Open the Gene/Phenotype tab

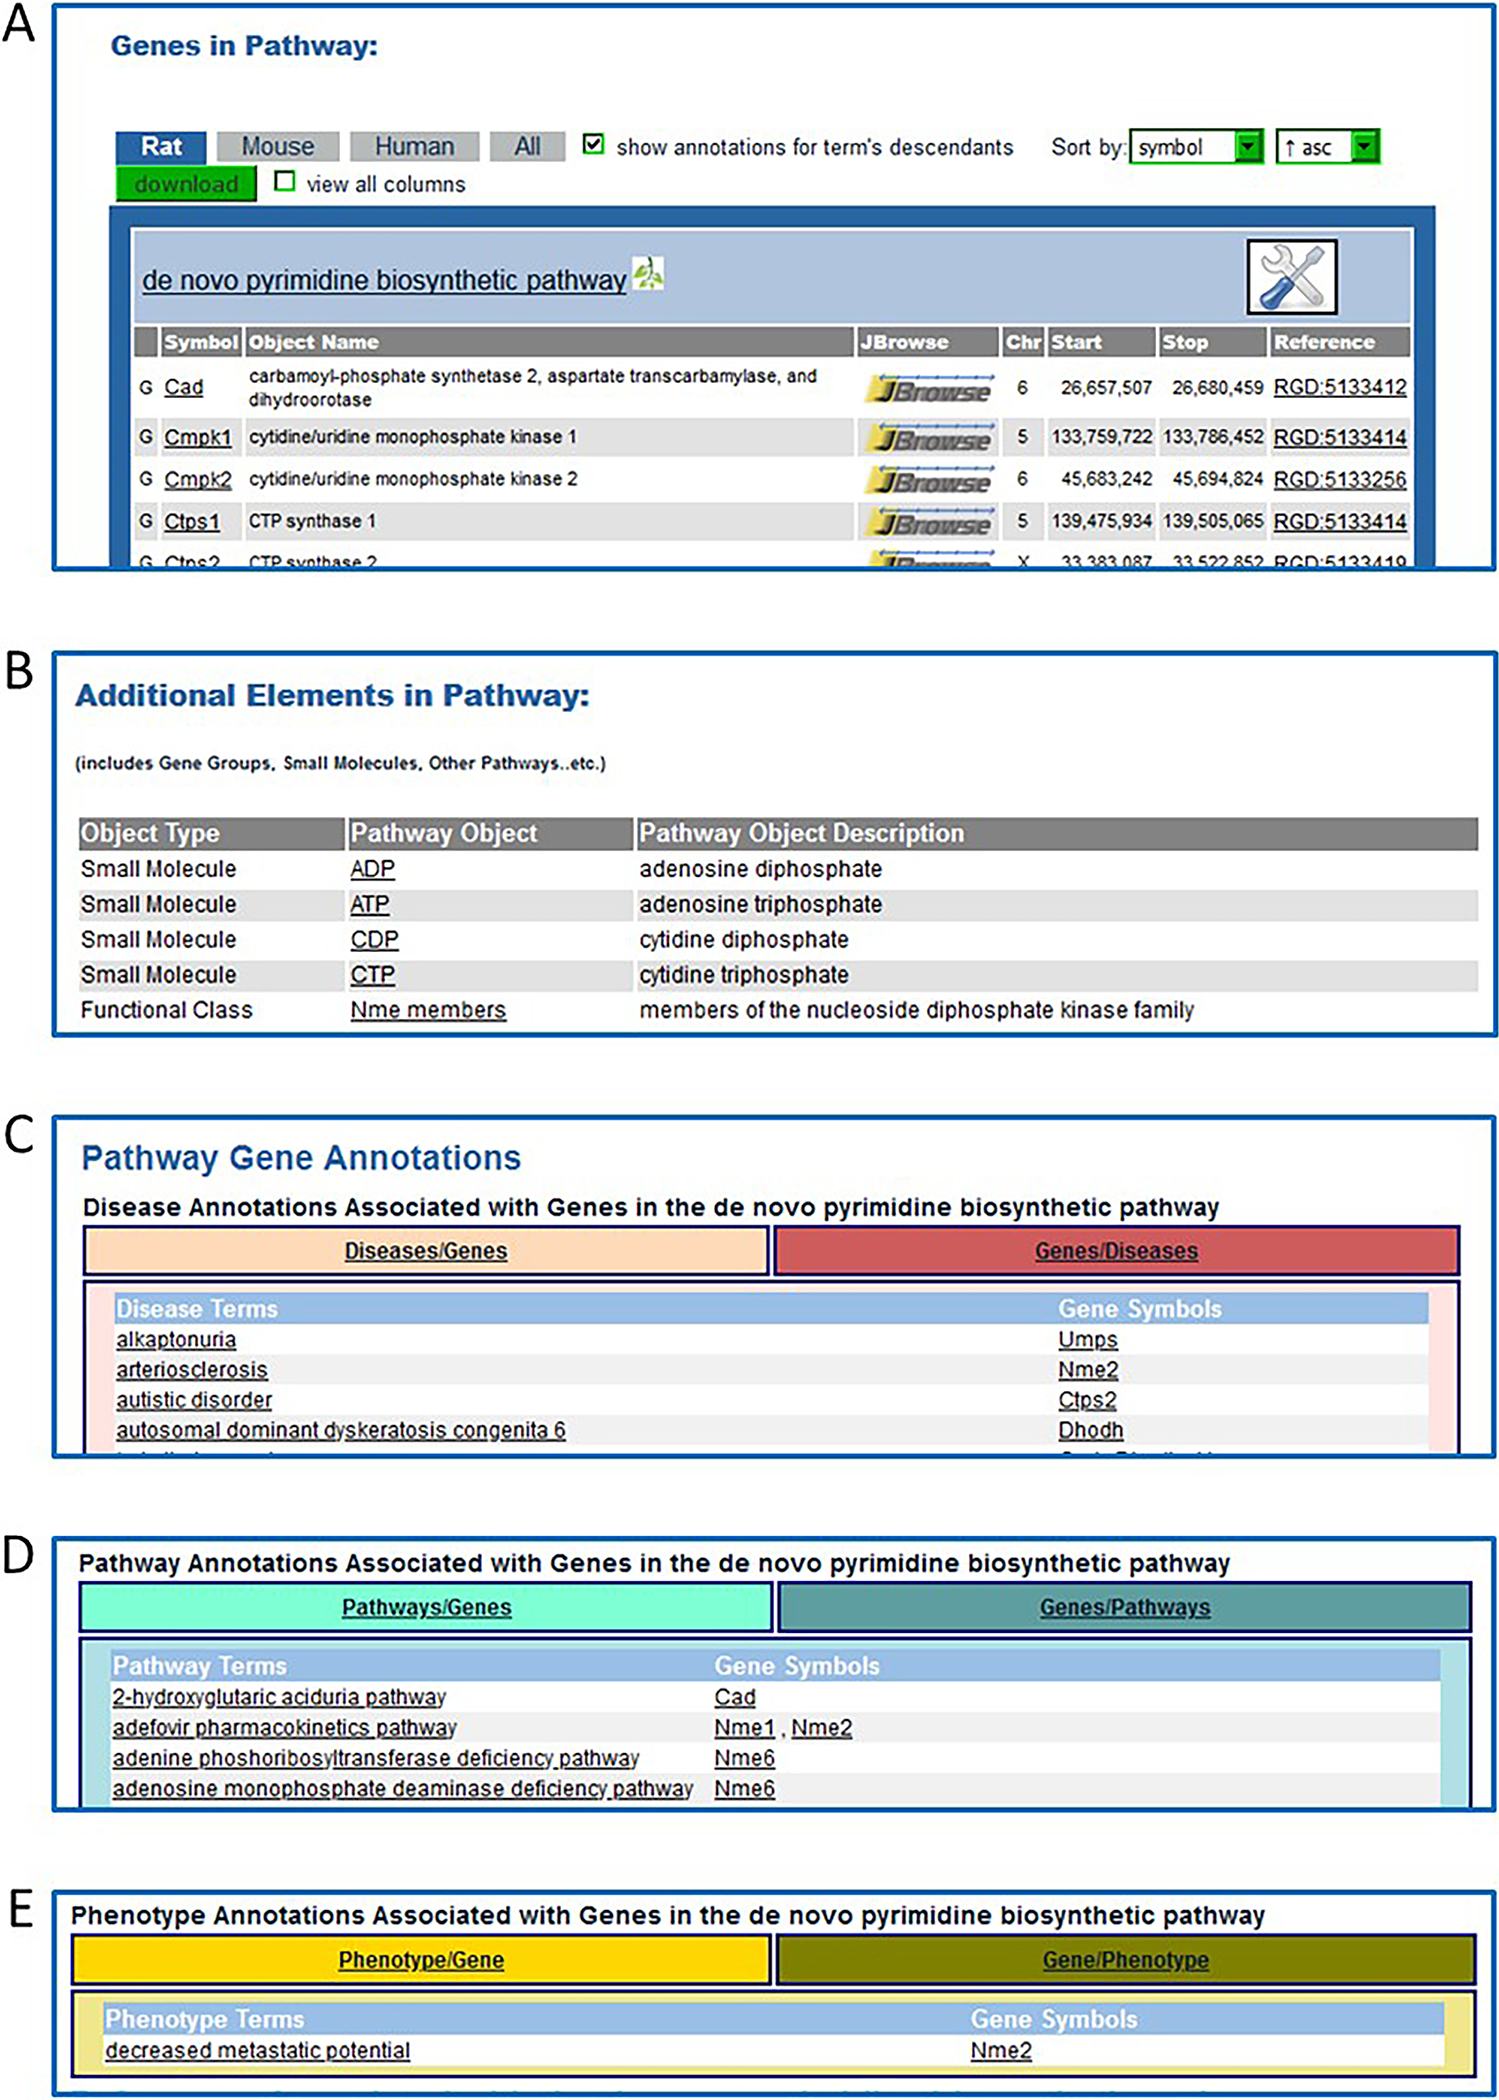[1125, 1960]
